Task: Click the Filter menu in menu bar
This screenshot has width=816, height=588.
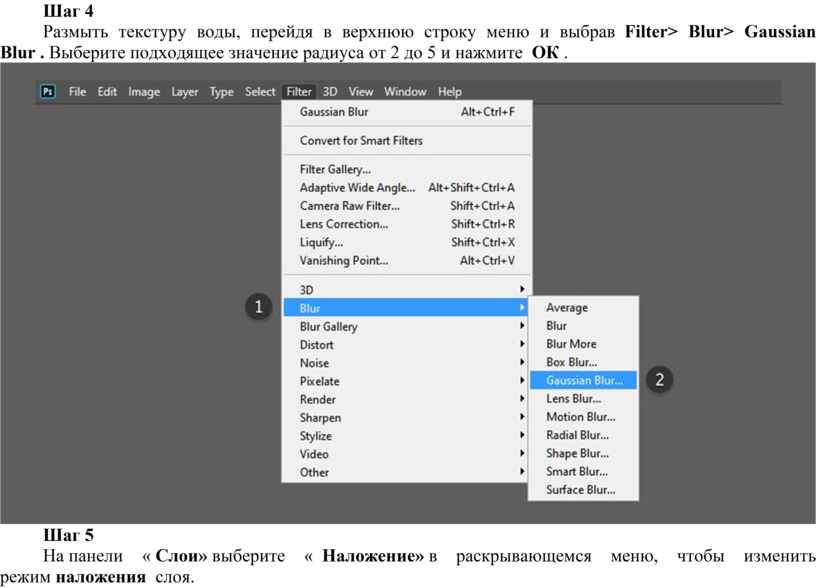Action: [x=299, y=92]
